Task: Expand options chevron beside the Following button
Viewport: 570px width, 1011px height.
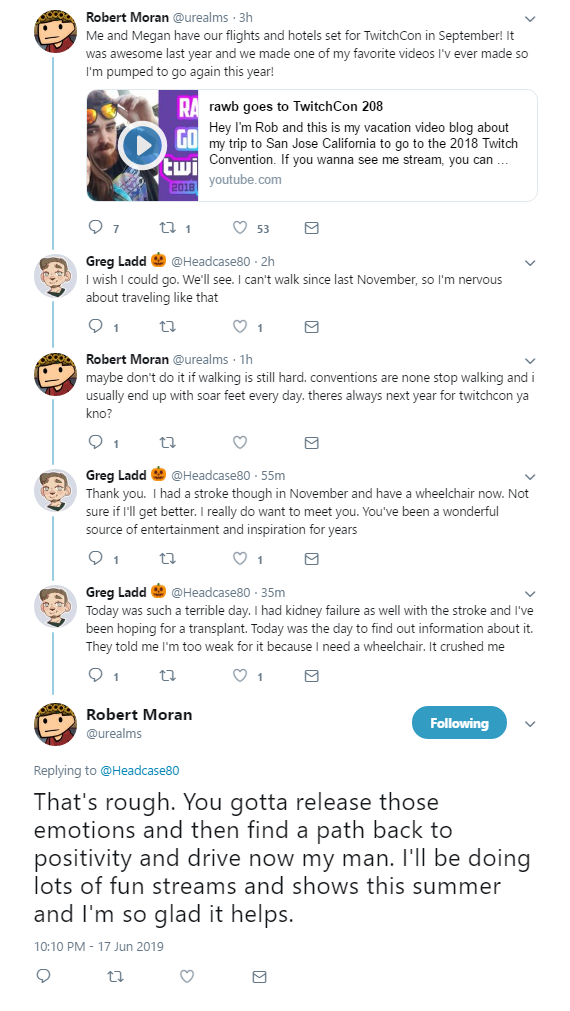Action: [x=530, y=724]
